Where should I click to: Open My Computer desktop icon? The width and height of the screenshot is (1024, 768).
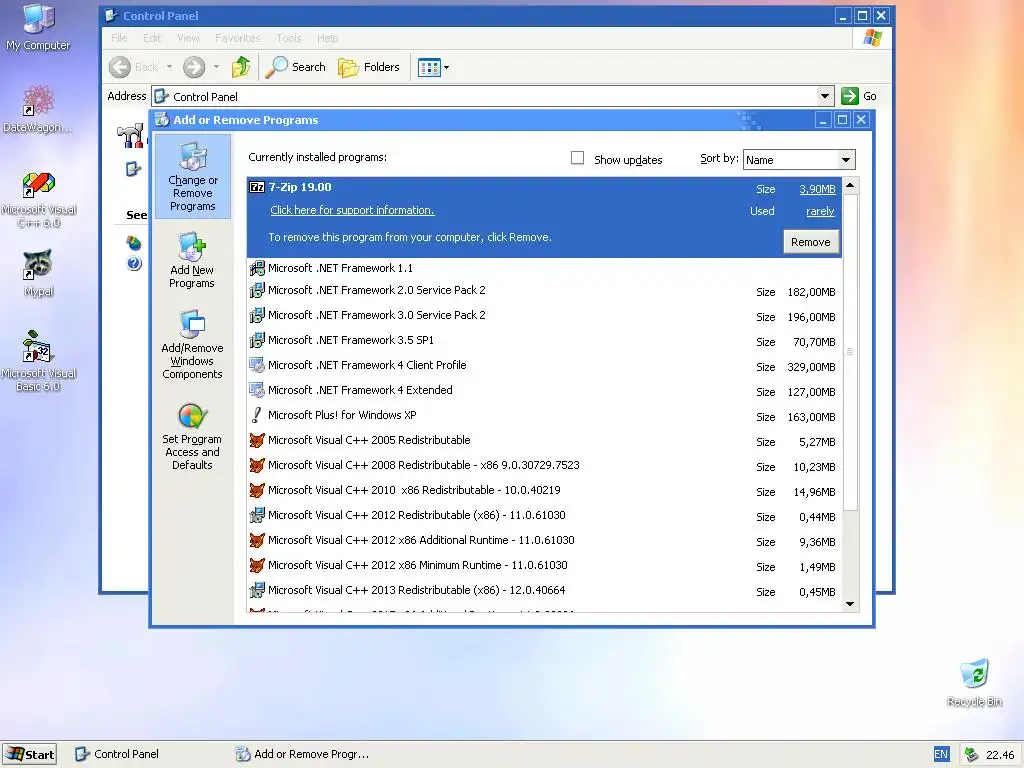(39, 27)
